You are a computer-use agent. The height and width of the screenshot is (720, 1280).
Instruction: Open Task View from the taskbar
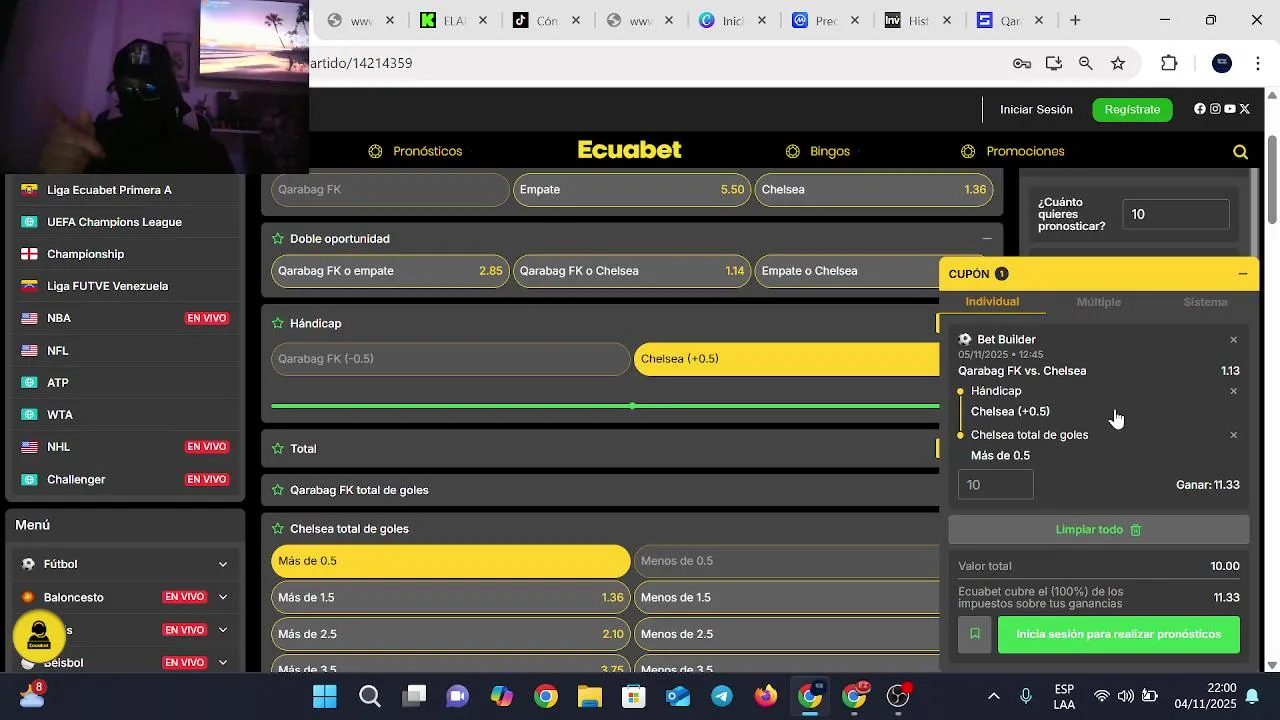pyautogui.click(x=414, y=696)
